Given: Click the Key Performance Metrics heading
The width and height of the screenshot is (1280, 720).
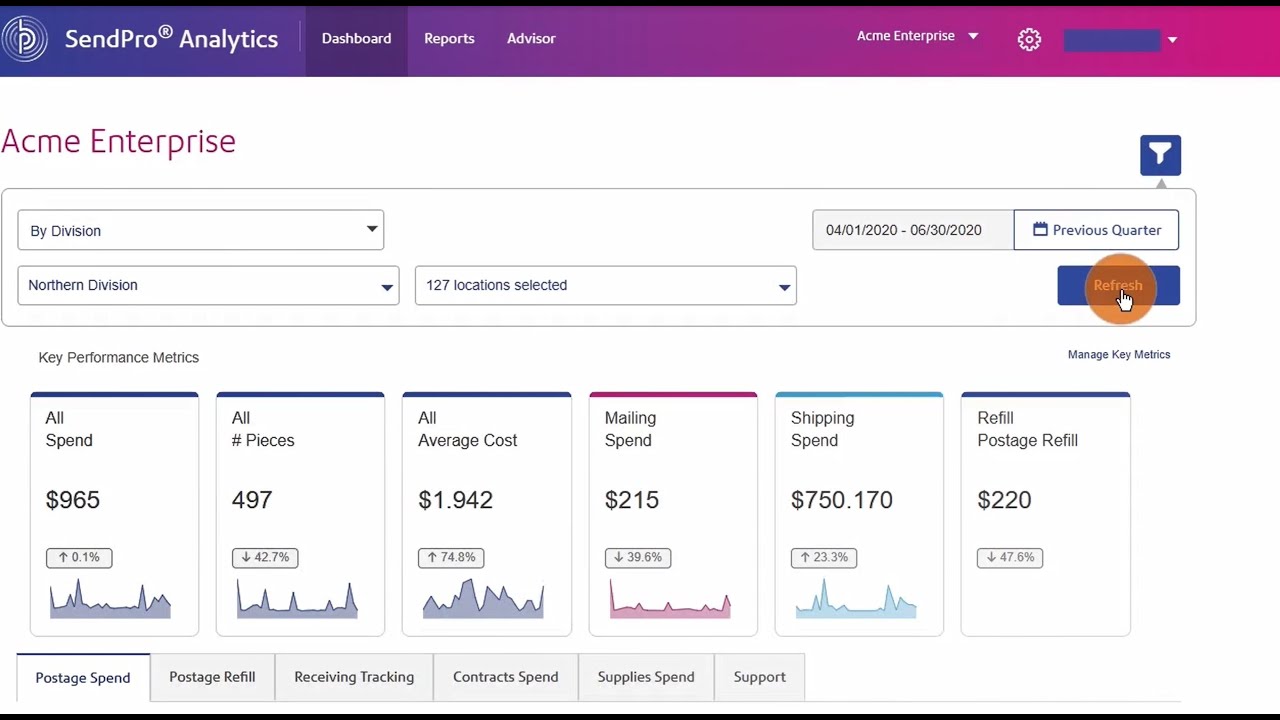Looking at the screenshot, I should click(119, 357).
